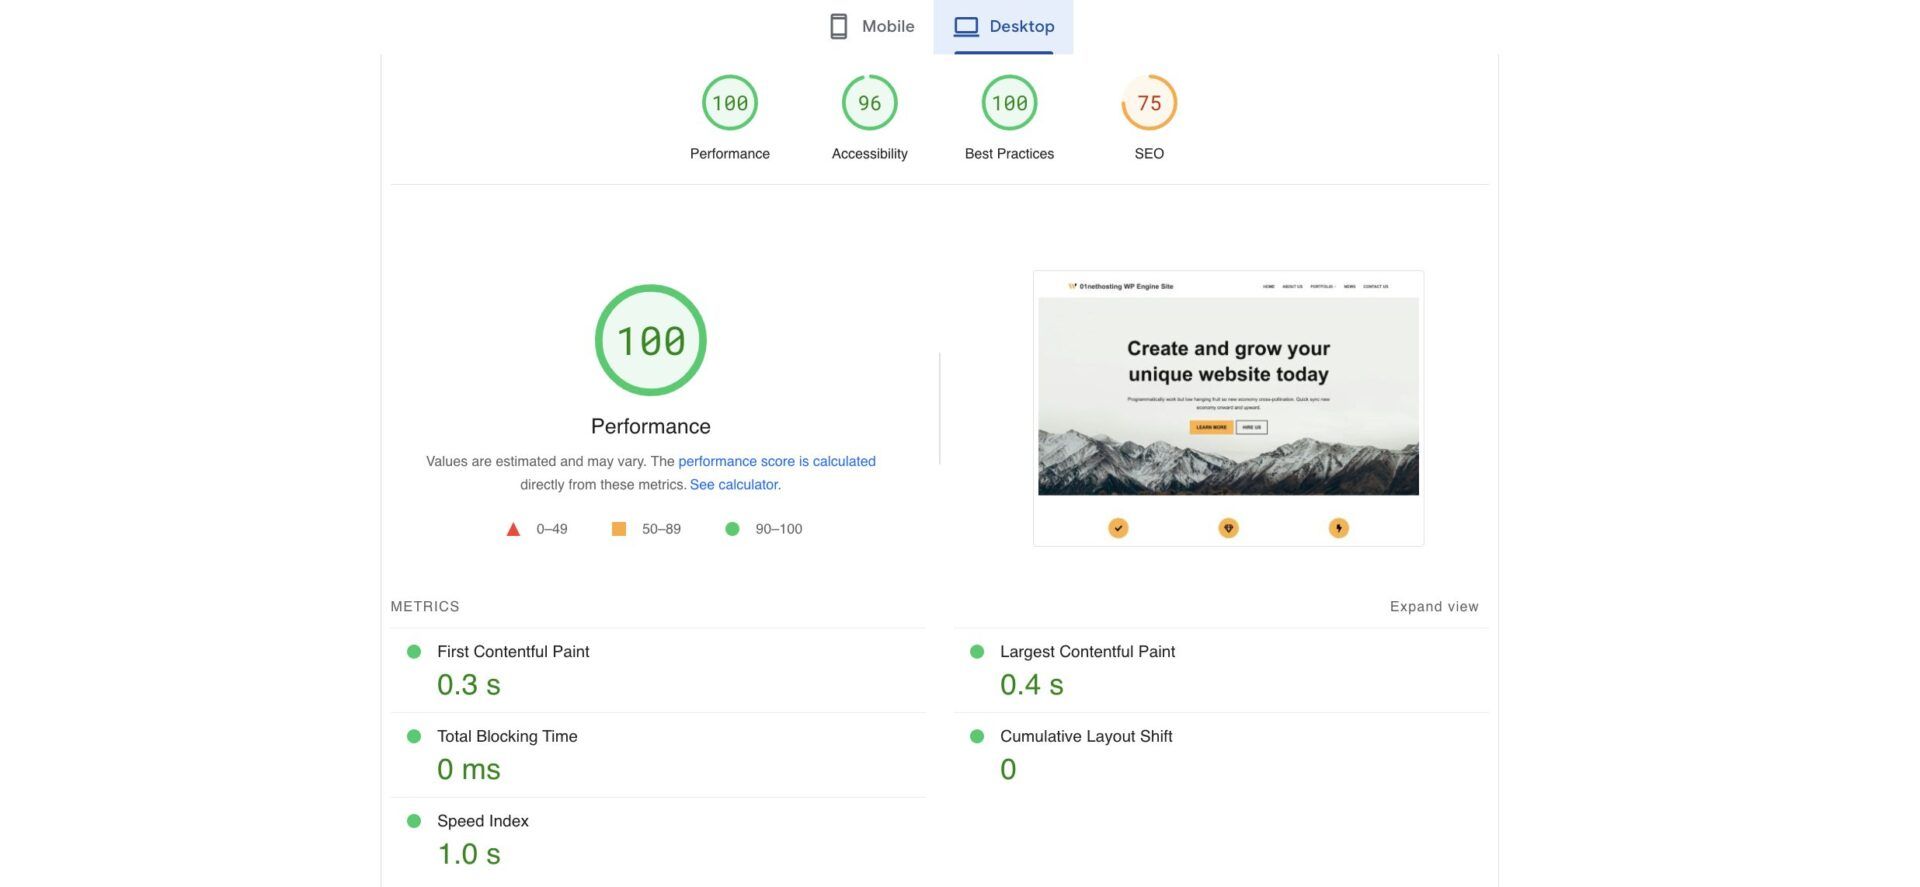Click the Total Blocking Time green dot
The width and height of the screenshot is (1920, 887).
click(x=414, y=737)
